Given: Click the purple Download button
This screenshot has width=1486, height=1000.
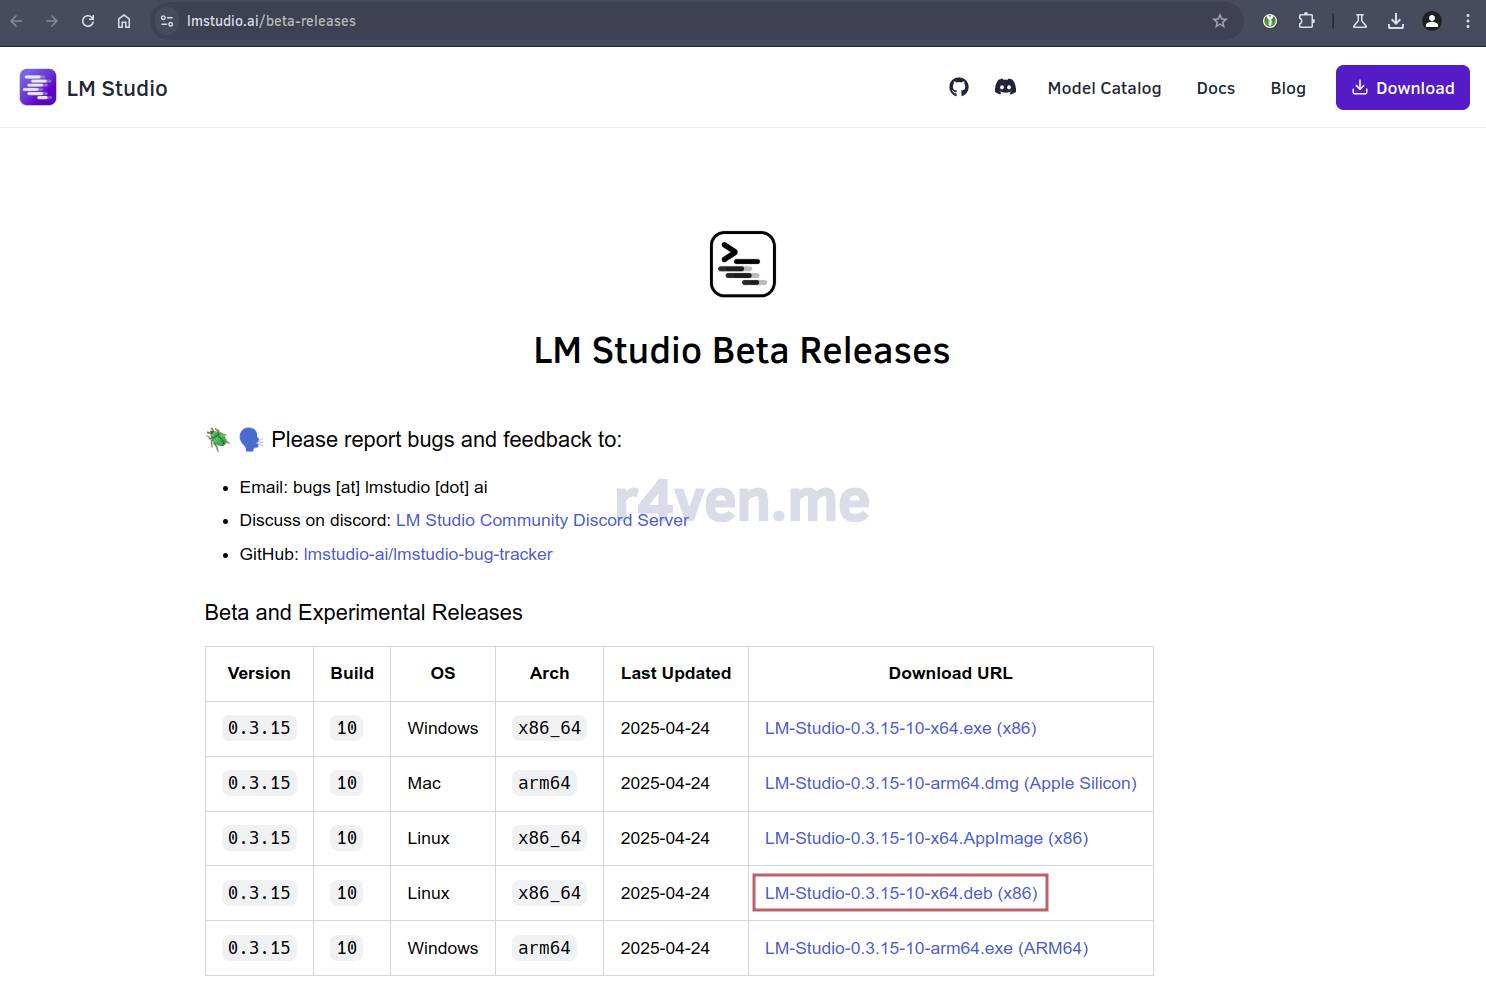Looking at the screenshot, I should click(1402, 88).
